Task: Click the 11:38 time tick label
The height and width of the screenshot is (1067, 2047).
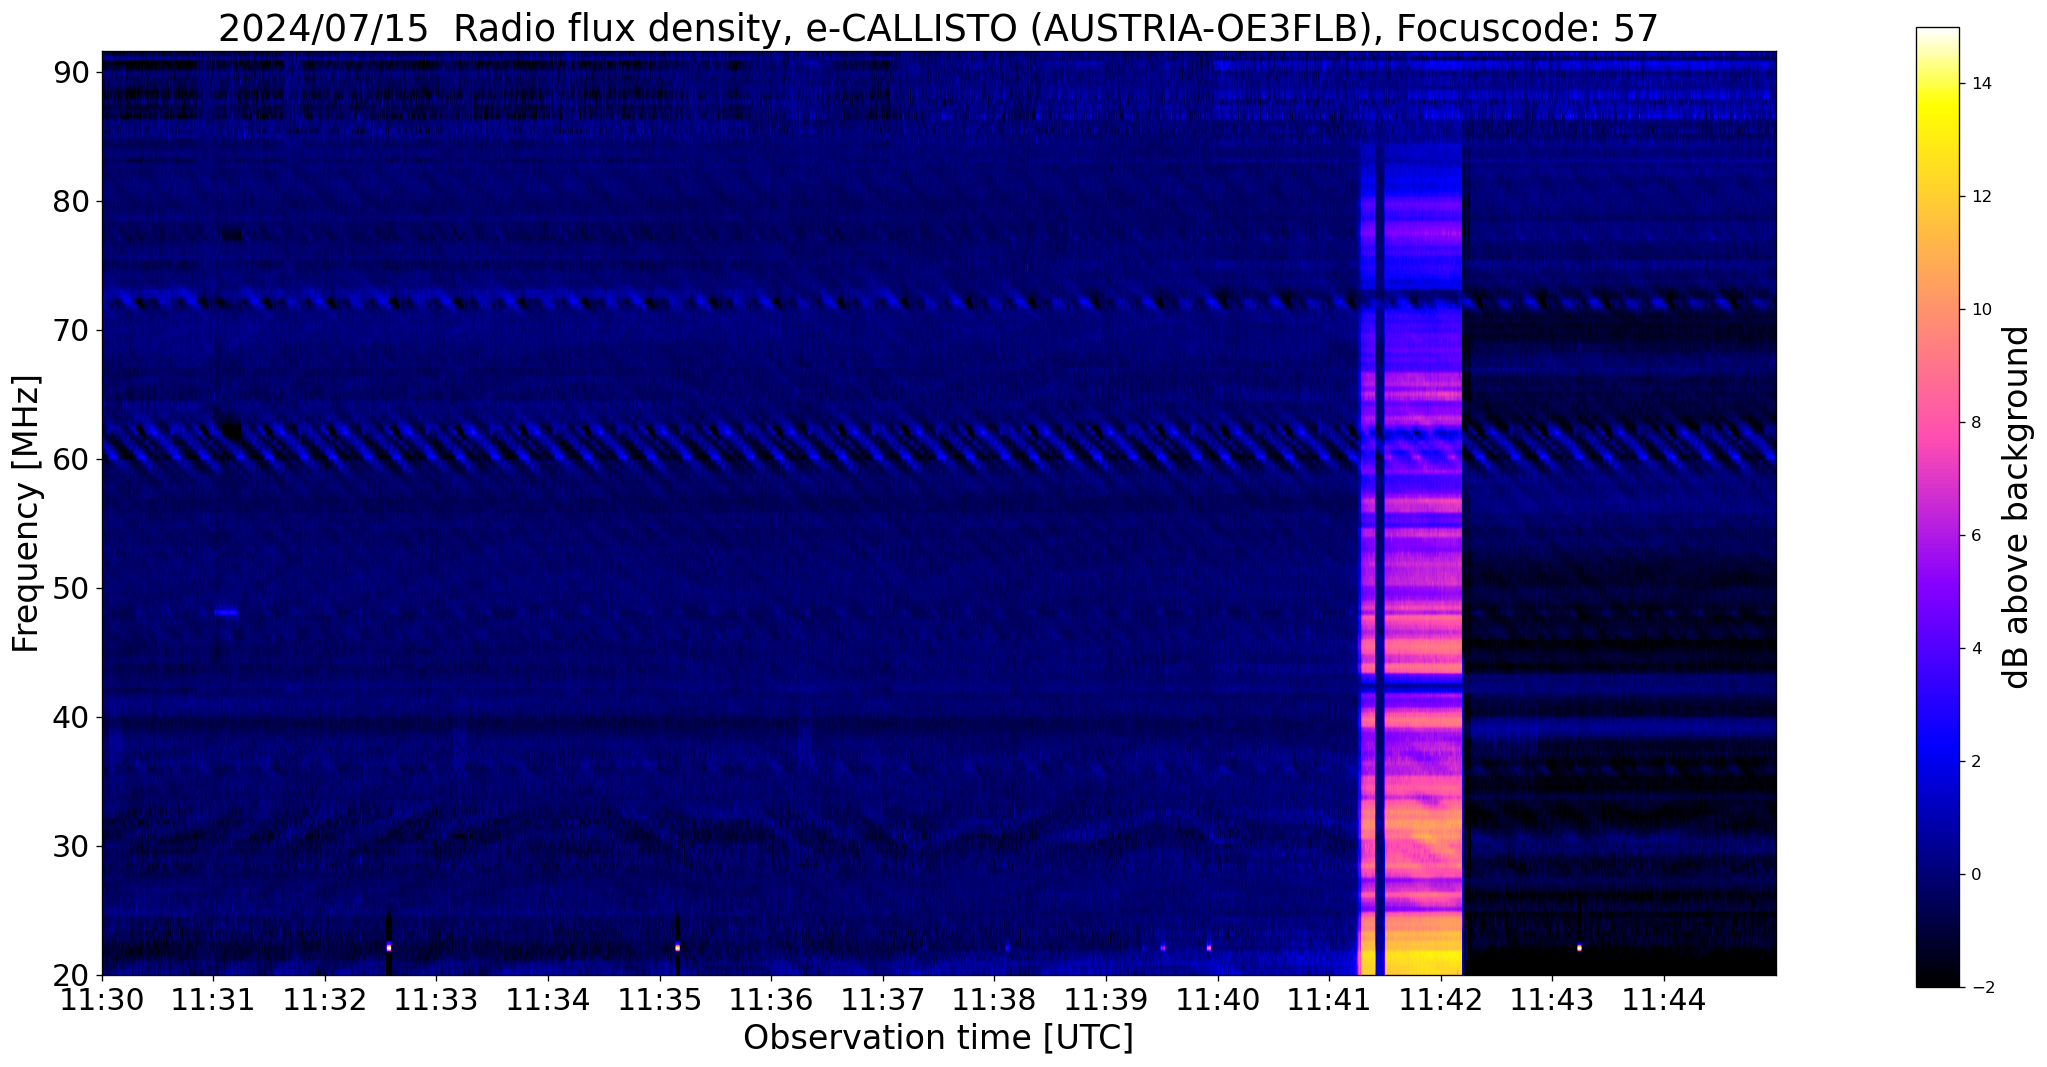Action: 994,1000
